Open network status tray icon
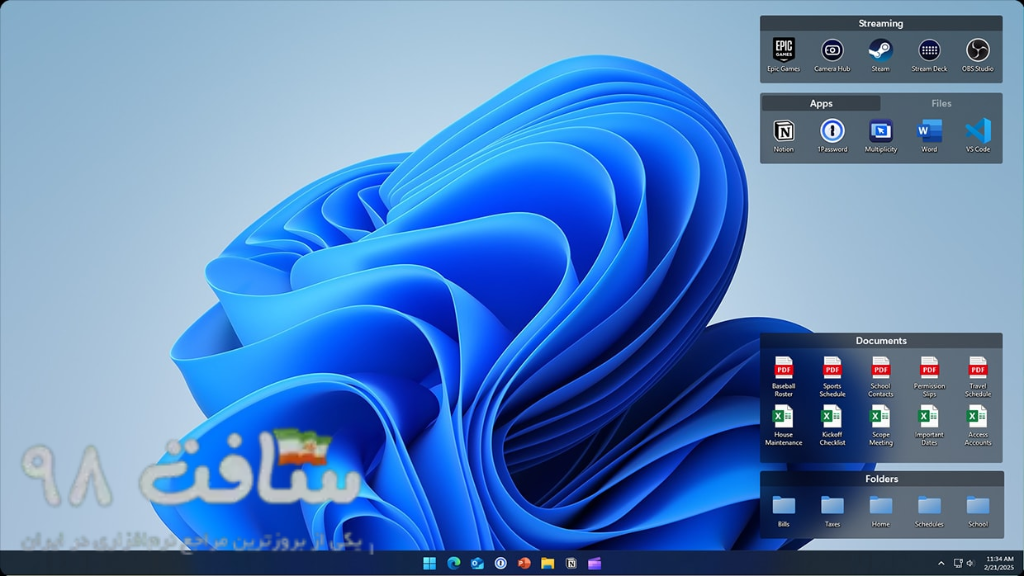 pyautogui.click(x=958, y=563)
